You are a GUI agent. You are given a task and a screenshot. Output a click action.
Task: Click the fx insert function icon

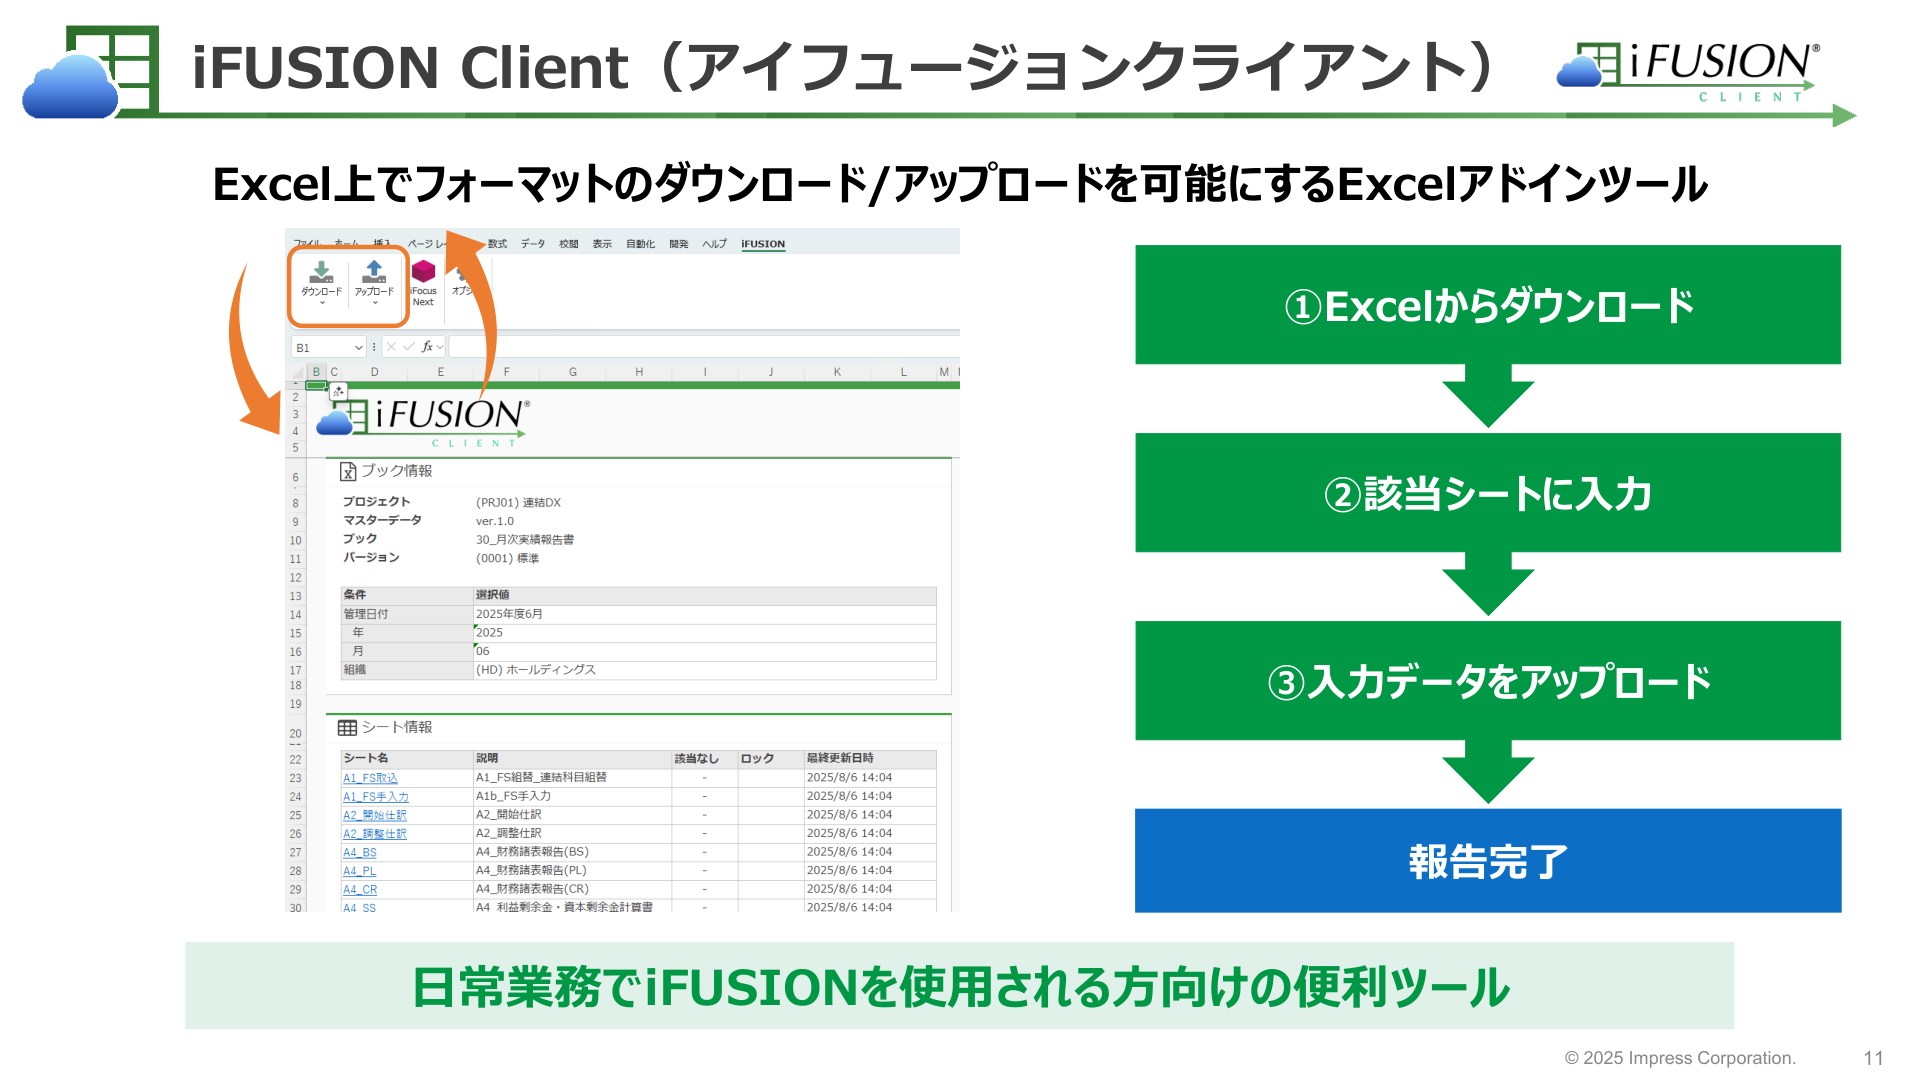pyautogui.click(x=427, y=347)
